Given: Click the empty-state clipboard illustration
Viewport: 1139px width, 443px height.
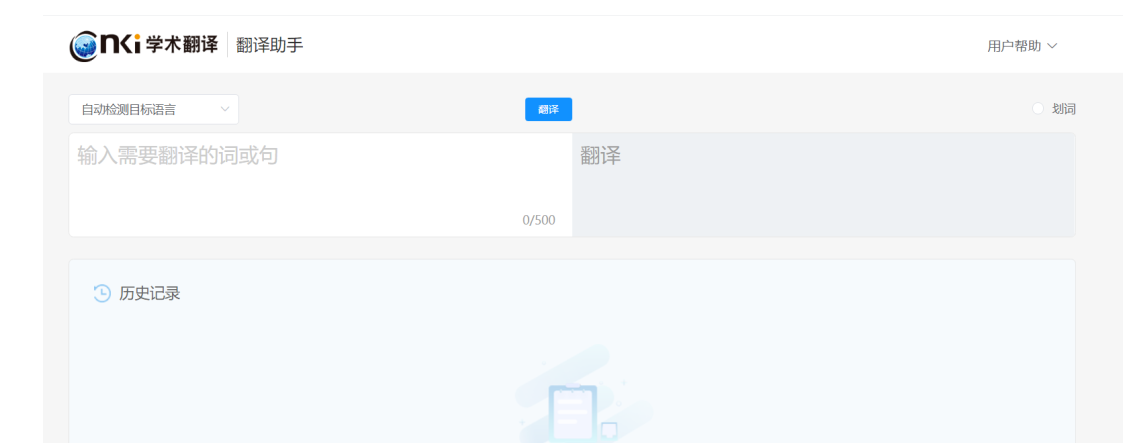Looking at the screenshot, I should pyautogui.click(x=573, y=412).
